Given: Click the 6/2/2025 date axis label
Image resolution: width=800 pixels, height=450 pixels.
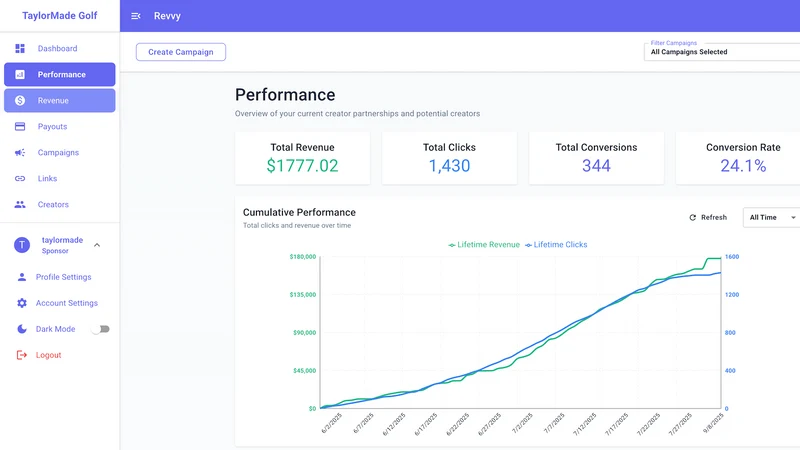Looking at the screenshot, I should 332,423.
